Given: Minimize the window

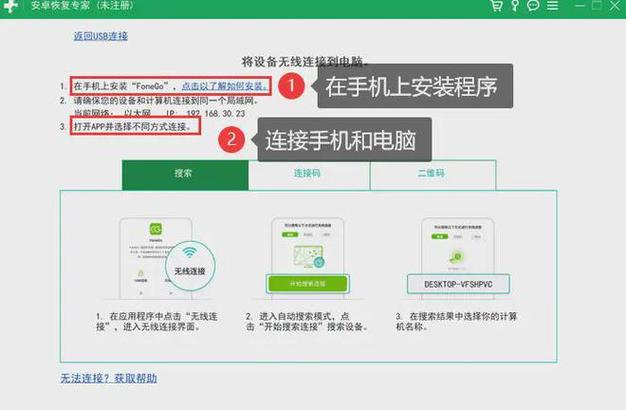Looking at the screenshot, I should 580,6.
